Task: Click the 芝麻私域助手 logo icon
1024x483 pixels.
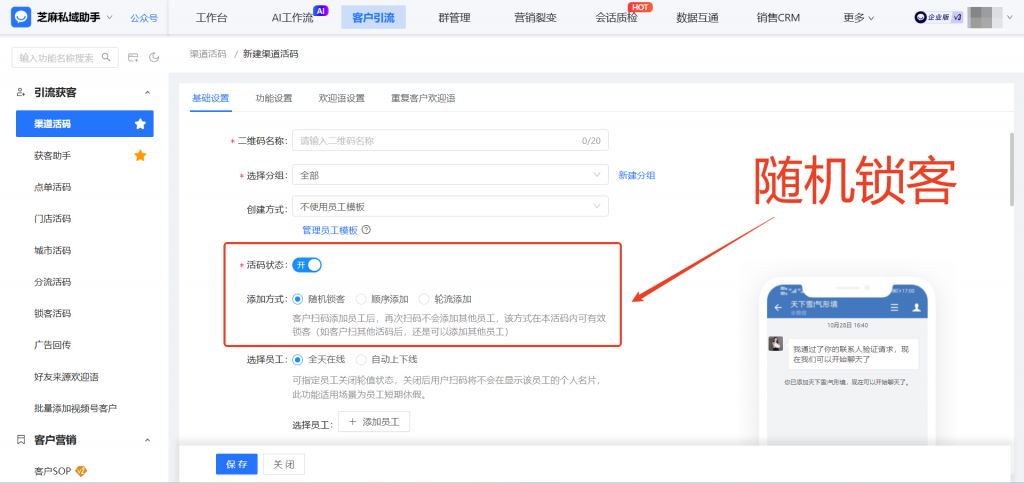Action: [x=22, y=18]
